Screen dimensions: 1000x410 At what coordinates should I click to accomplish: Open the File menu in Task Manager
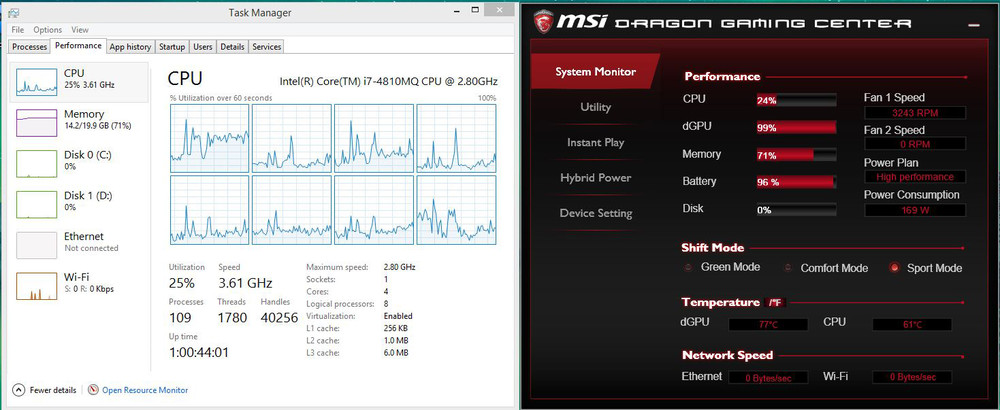click(x=17, y=30)
